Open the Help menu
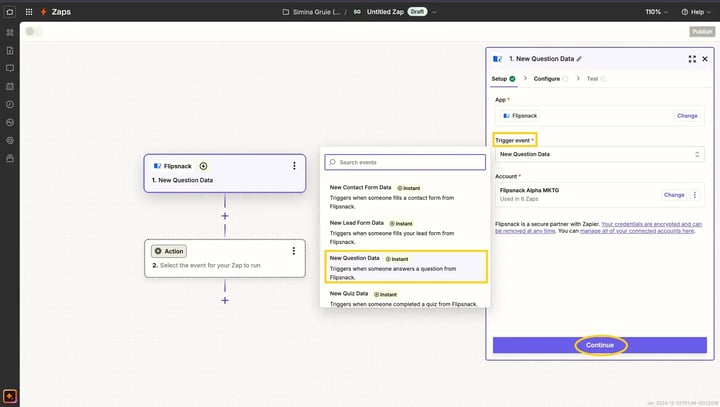The width and height of the screenshot is (720, 407). (x=696, y=12)
